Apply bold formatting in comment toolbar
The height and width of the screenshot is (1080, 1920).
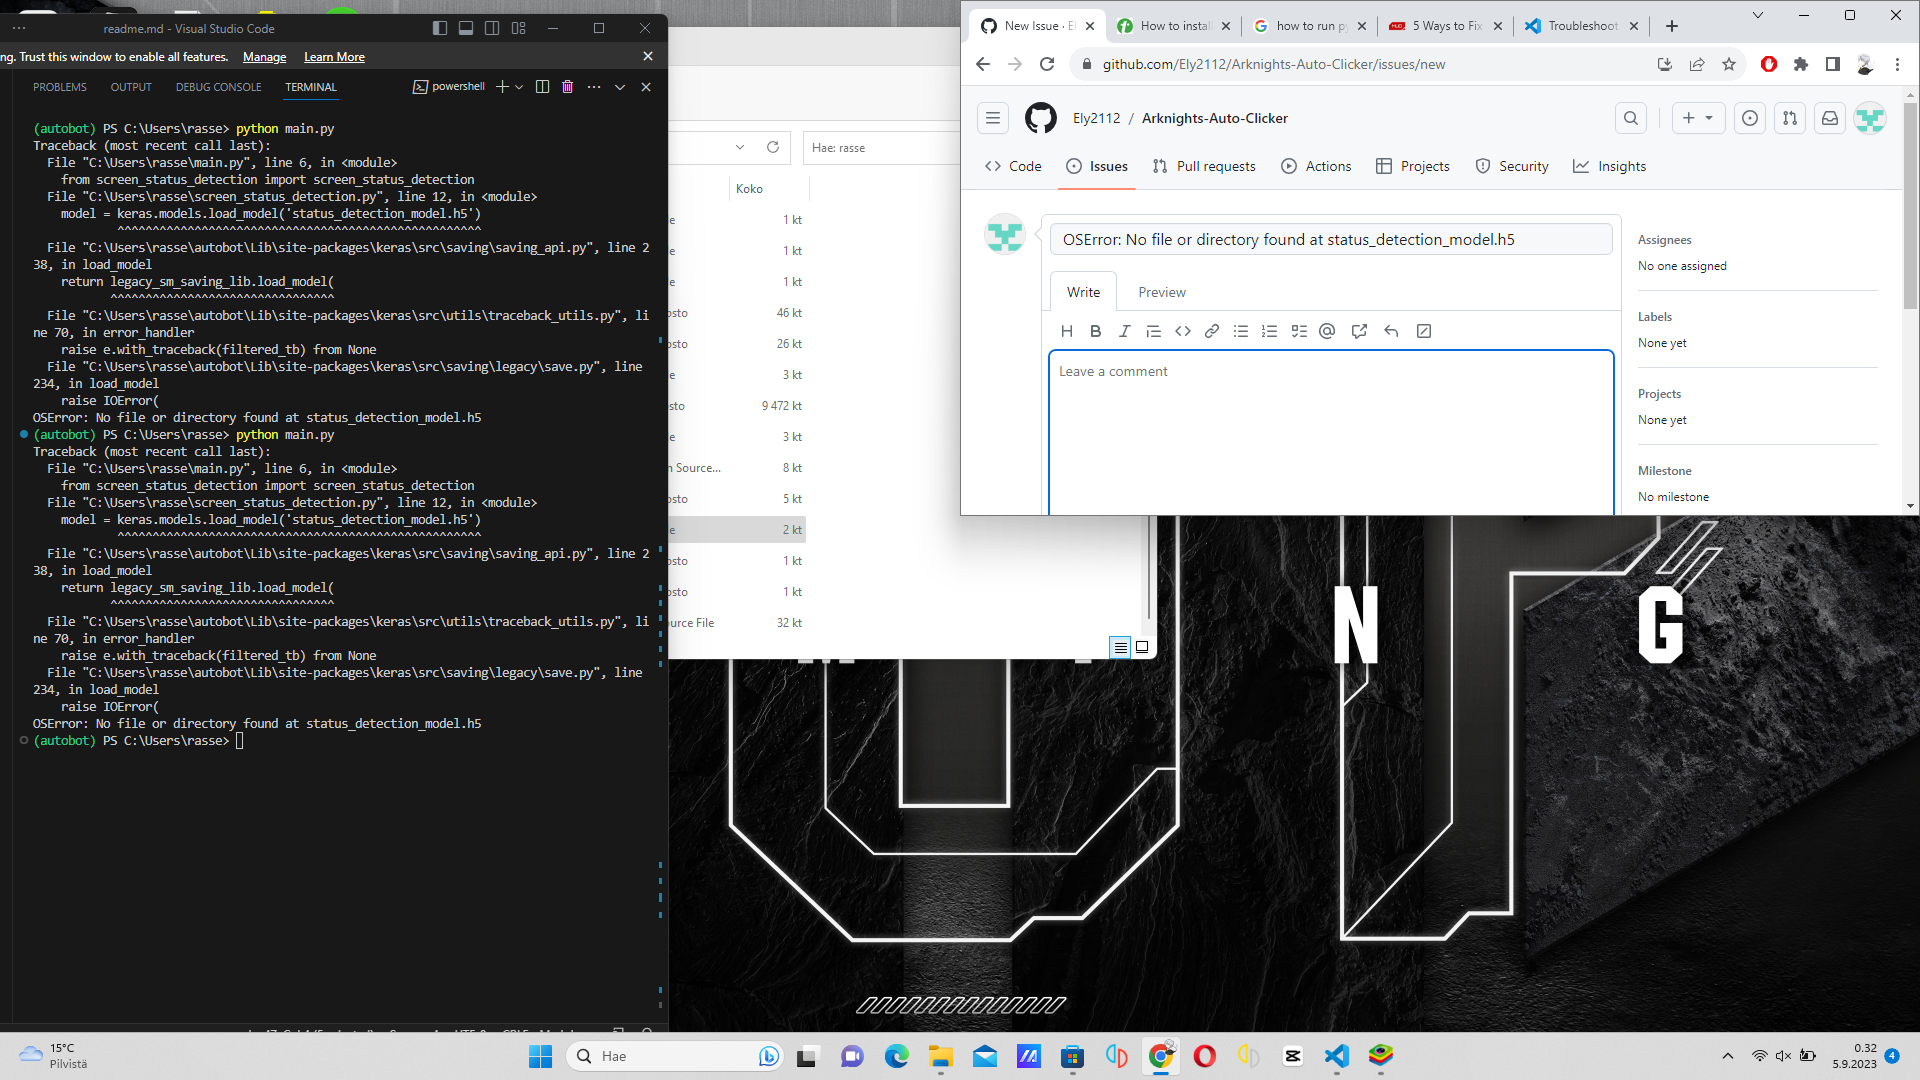pyautogui.click(x=1095, y=331)
